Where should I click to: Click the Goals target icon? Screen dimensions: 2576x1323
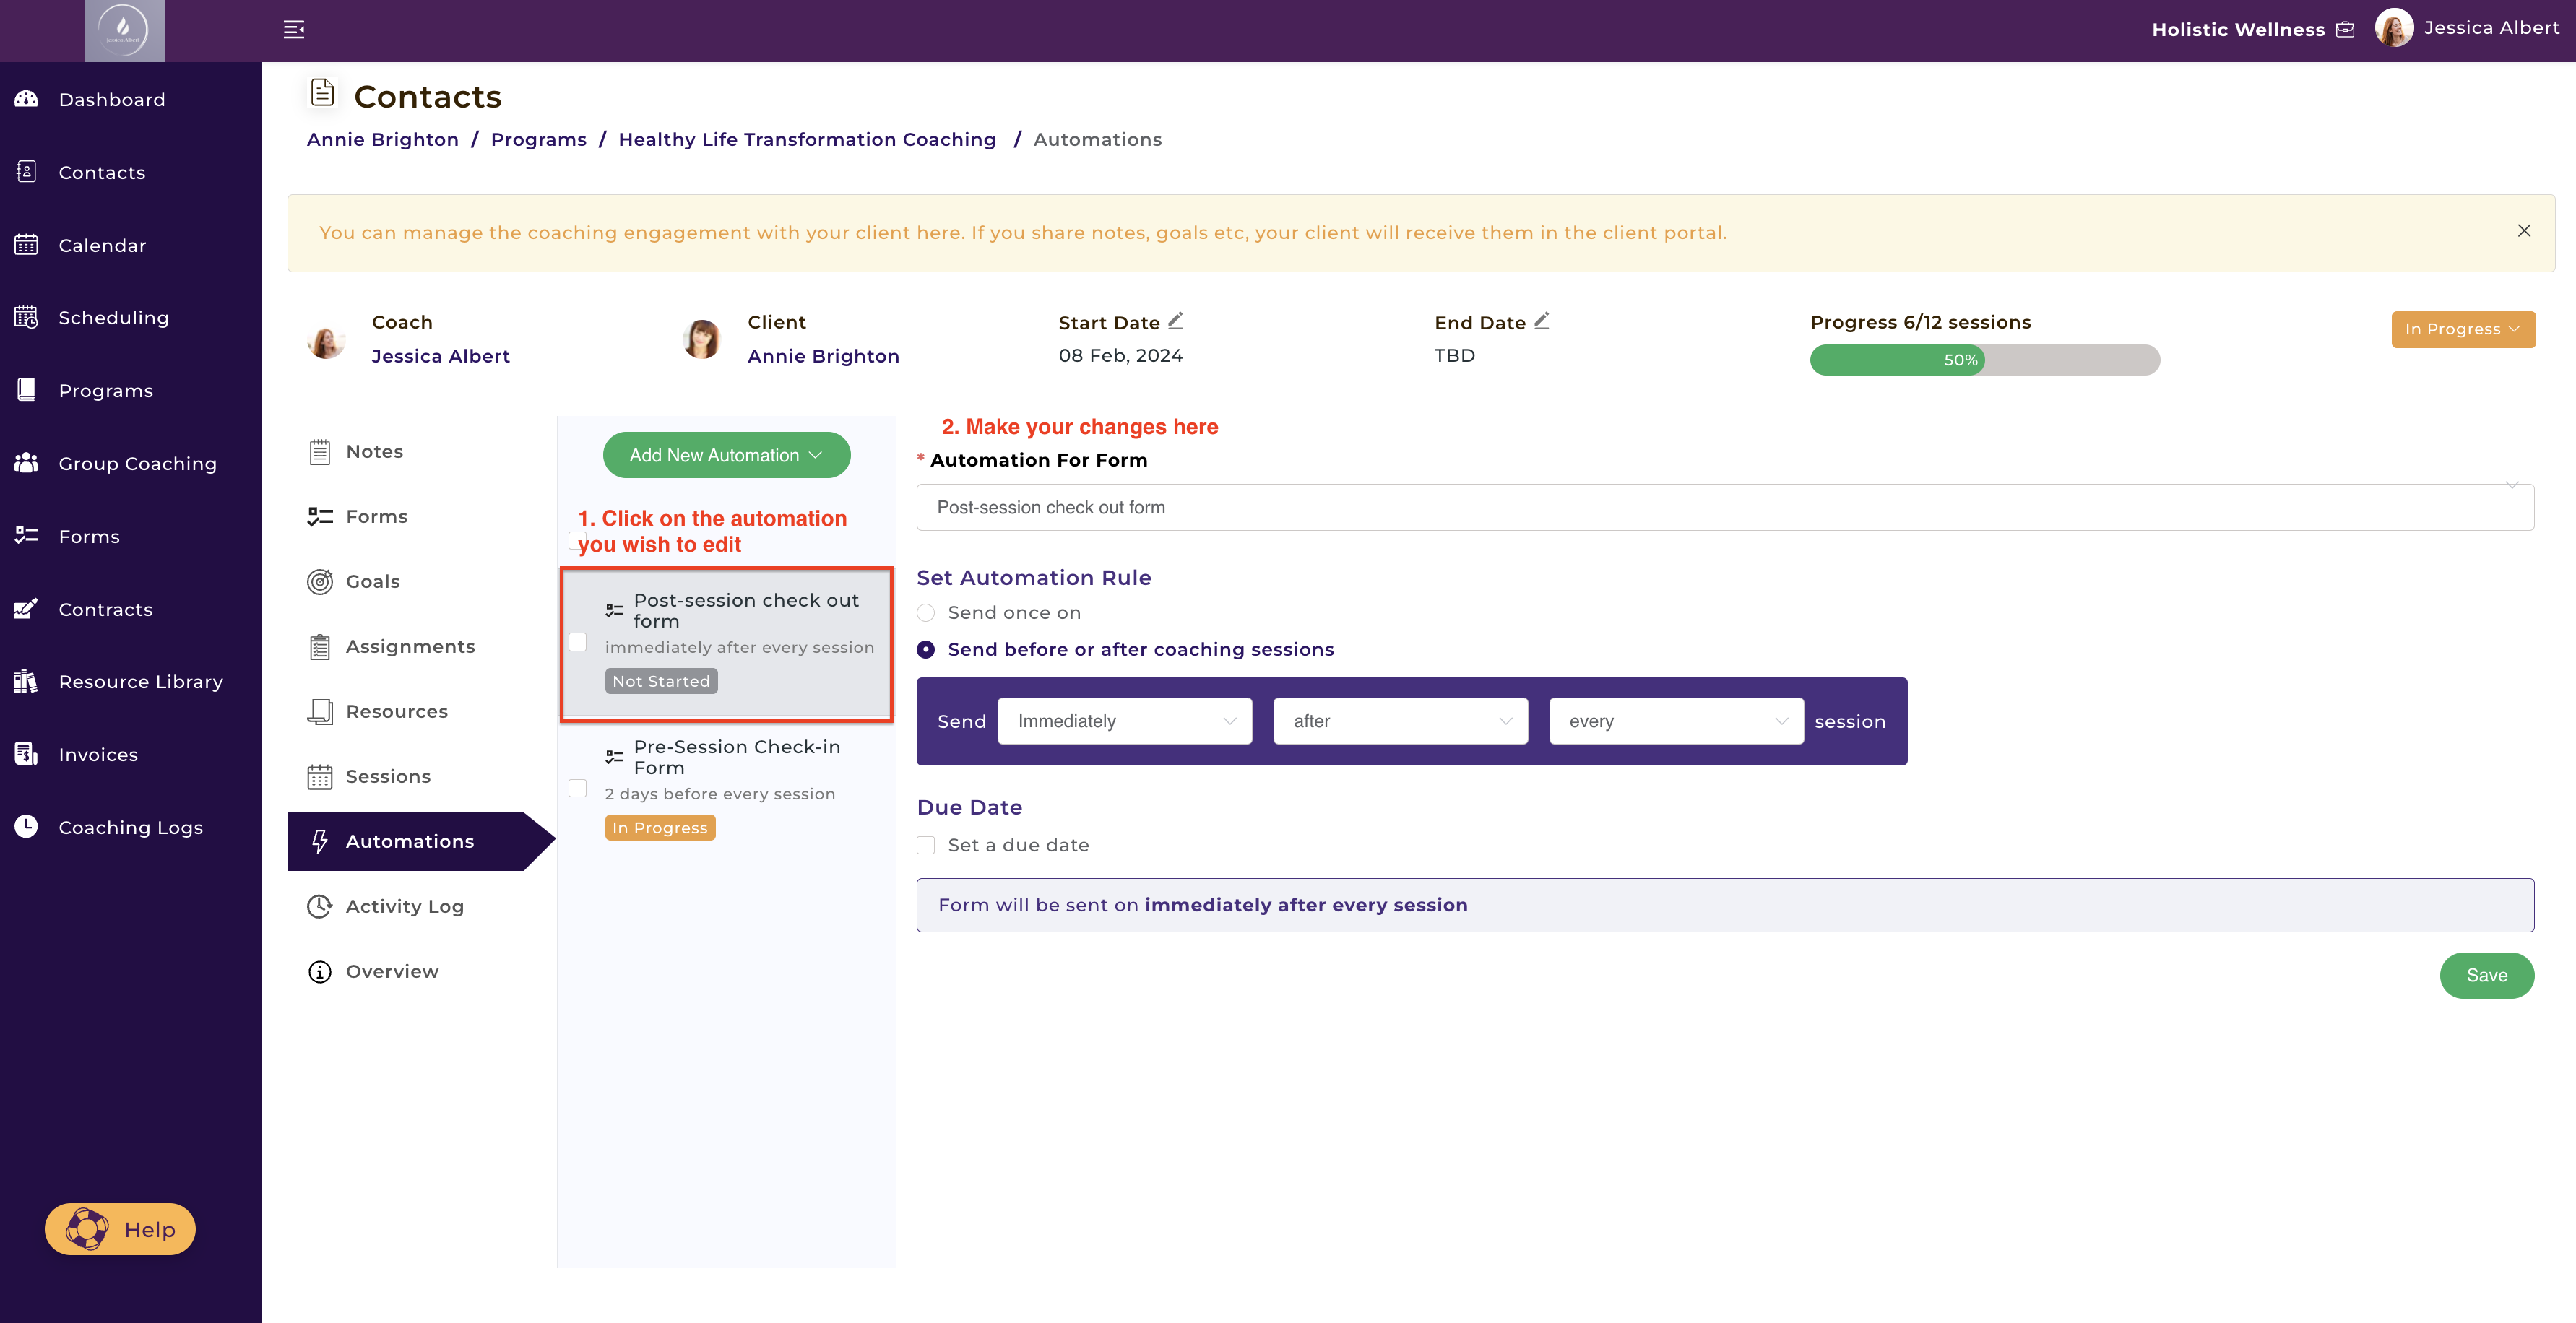(320, 581)
